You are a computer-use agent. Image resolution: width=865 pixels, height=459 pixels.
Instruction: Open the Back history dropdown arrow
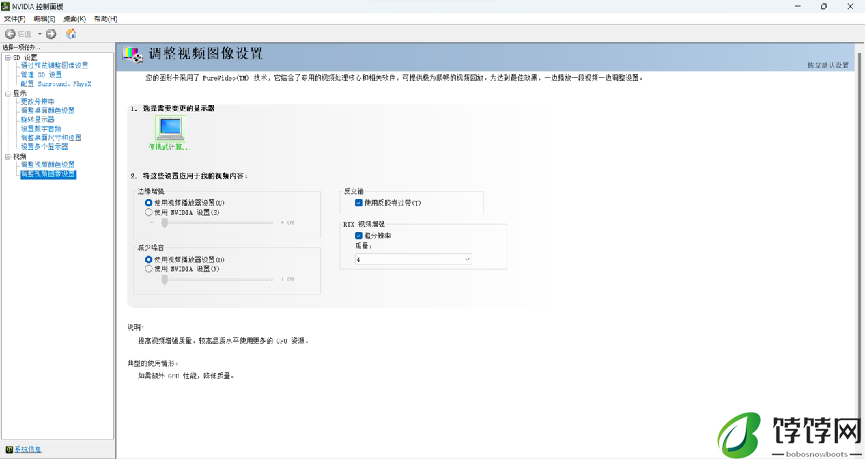tap(40, 34)
